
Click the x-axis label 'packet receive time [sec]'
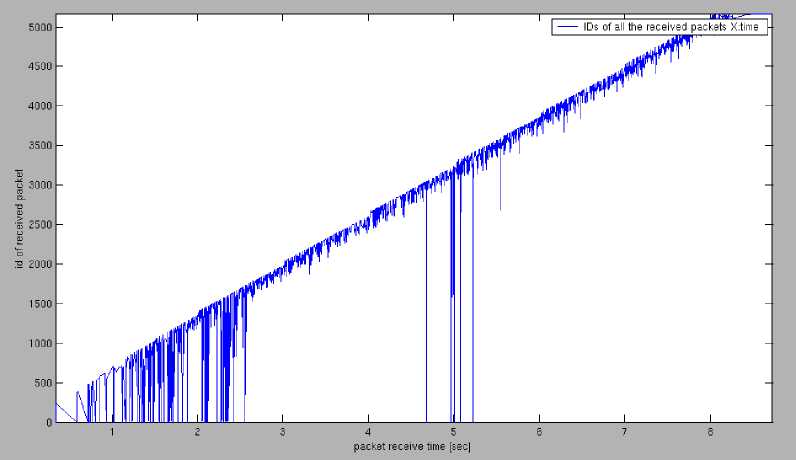pos(412,446)
